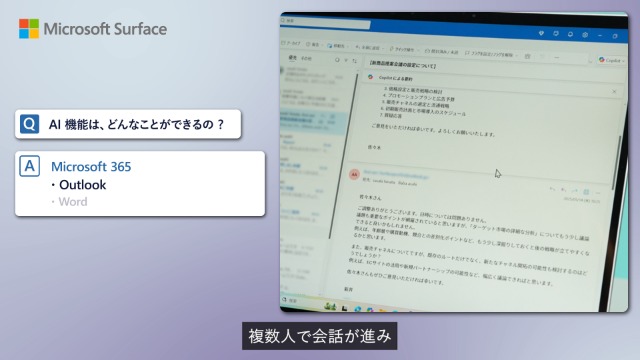Click the reply-all icon on the message
The height and width of the screenshot is (360, 640).
(563, 190)
